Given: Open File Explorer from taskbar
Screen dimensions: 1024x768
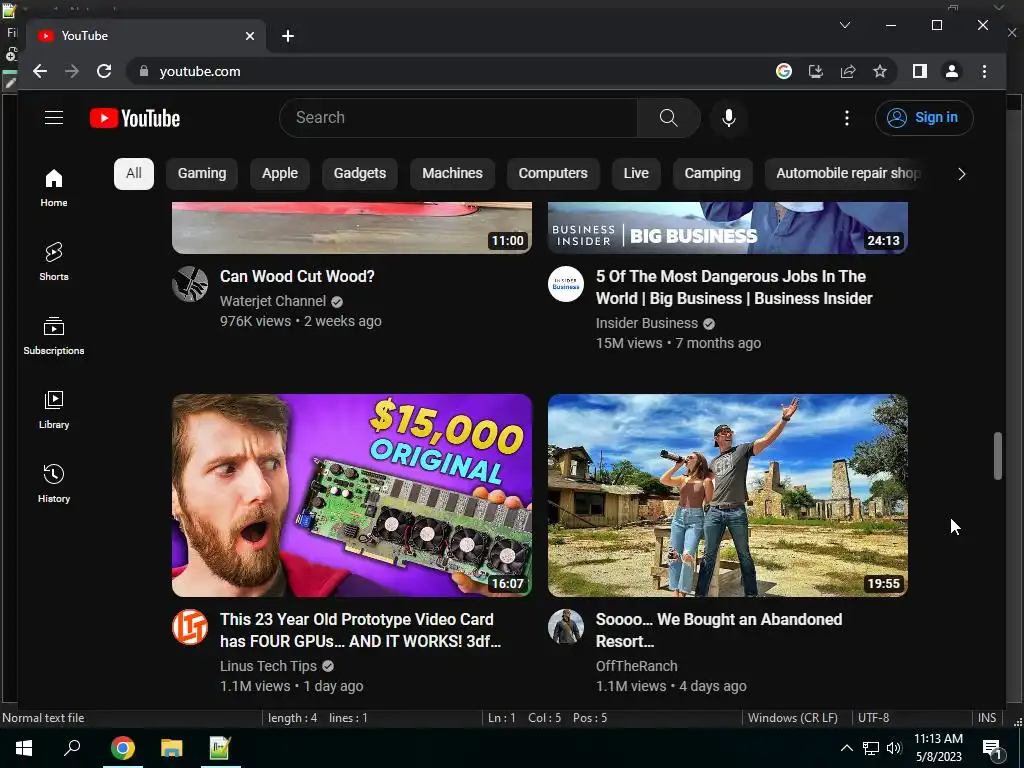Looking at the screenshot, I should 171,748.
